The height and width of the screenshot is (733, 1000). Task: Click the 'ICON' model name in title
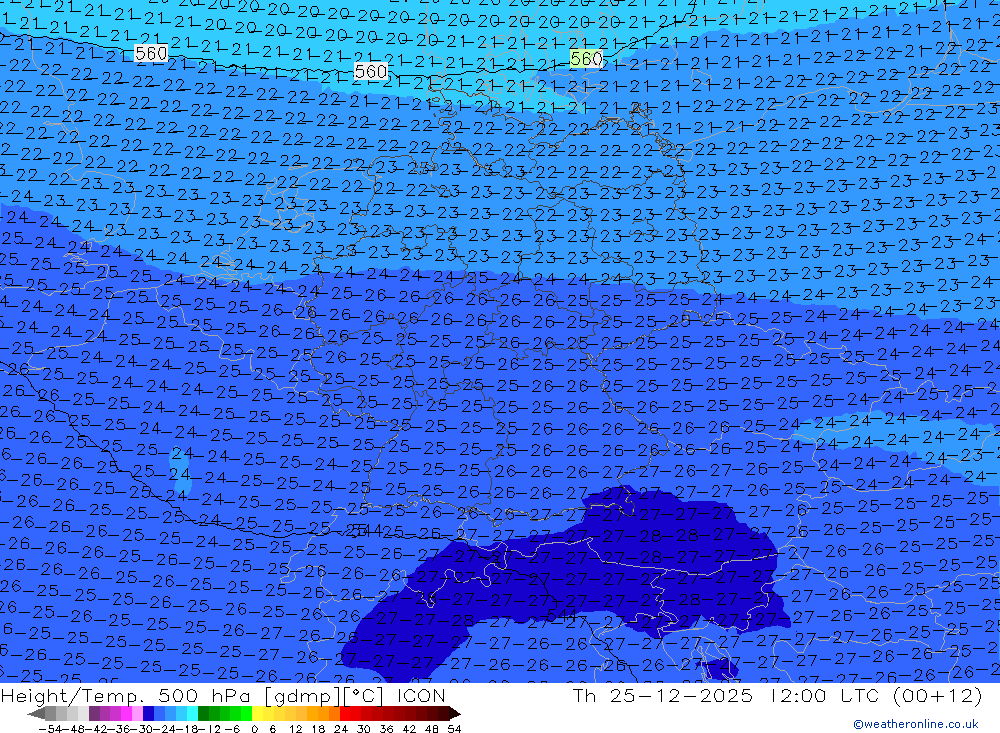point(421,695)
